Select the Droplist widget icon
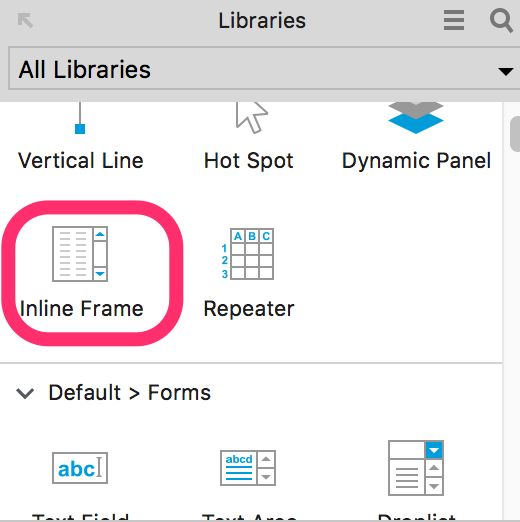This screenshot has height=522, width=520. (x=416, y=468)
